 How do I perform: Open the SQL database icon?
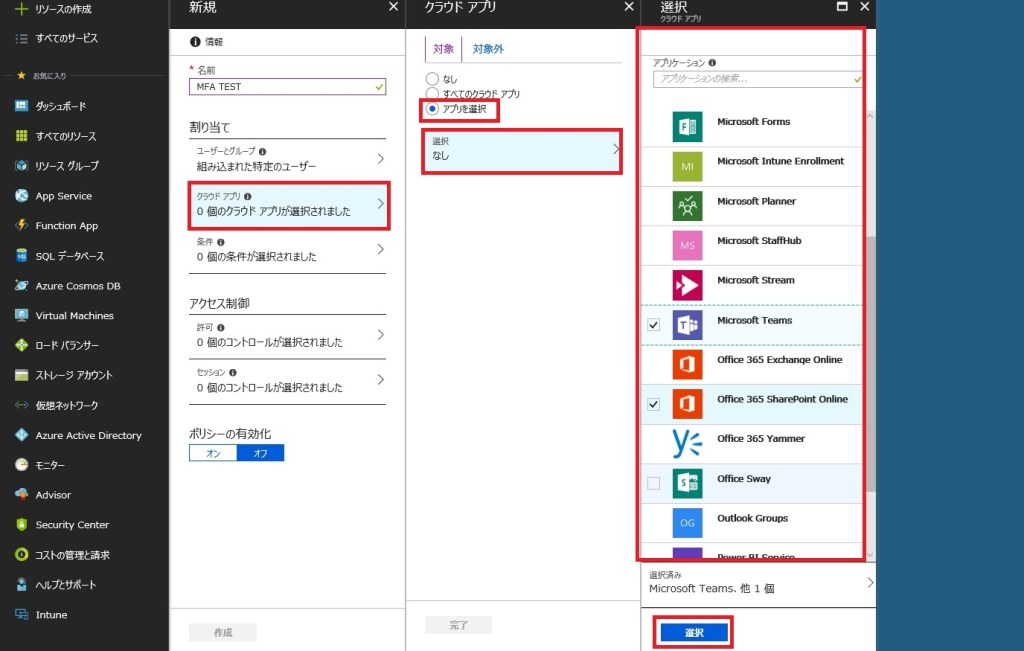coord(22,255)
